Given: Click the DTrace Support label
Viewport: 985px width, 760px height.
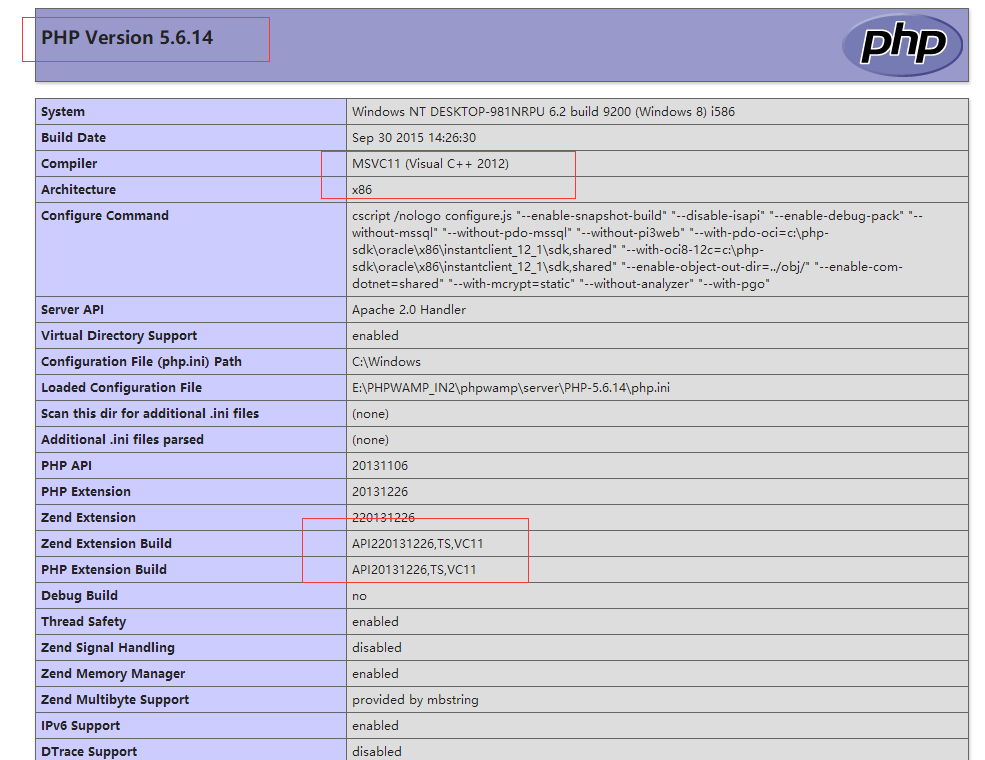Looking at the screenshot, I should (89, 752).
